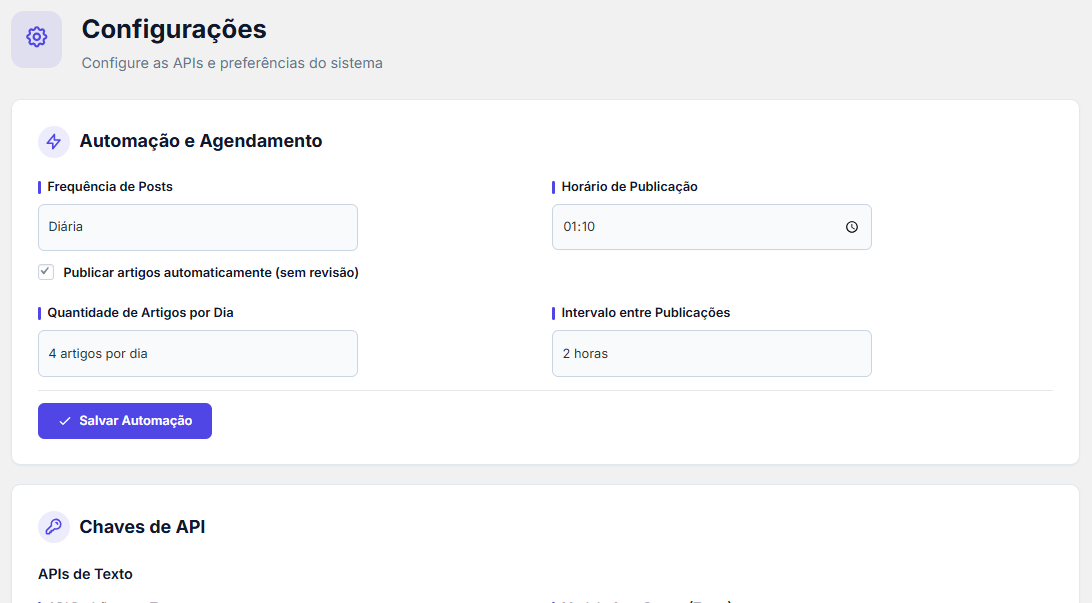The width and height of the screenshot is (1092, 603).
Task: Click the Configurações page title
Action: 174,29
